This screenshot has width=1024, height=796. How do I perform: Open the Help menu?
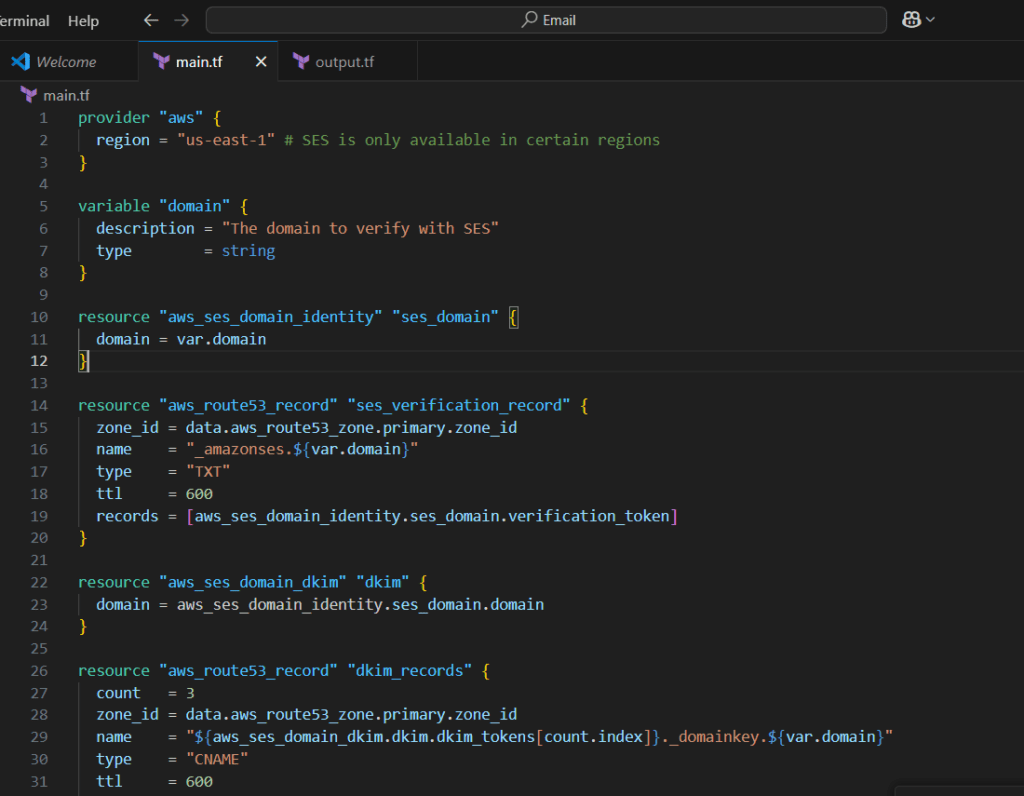(x=83, y=20)
